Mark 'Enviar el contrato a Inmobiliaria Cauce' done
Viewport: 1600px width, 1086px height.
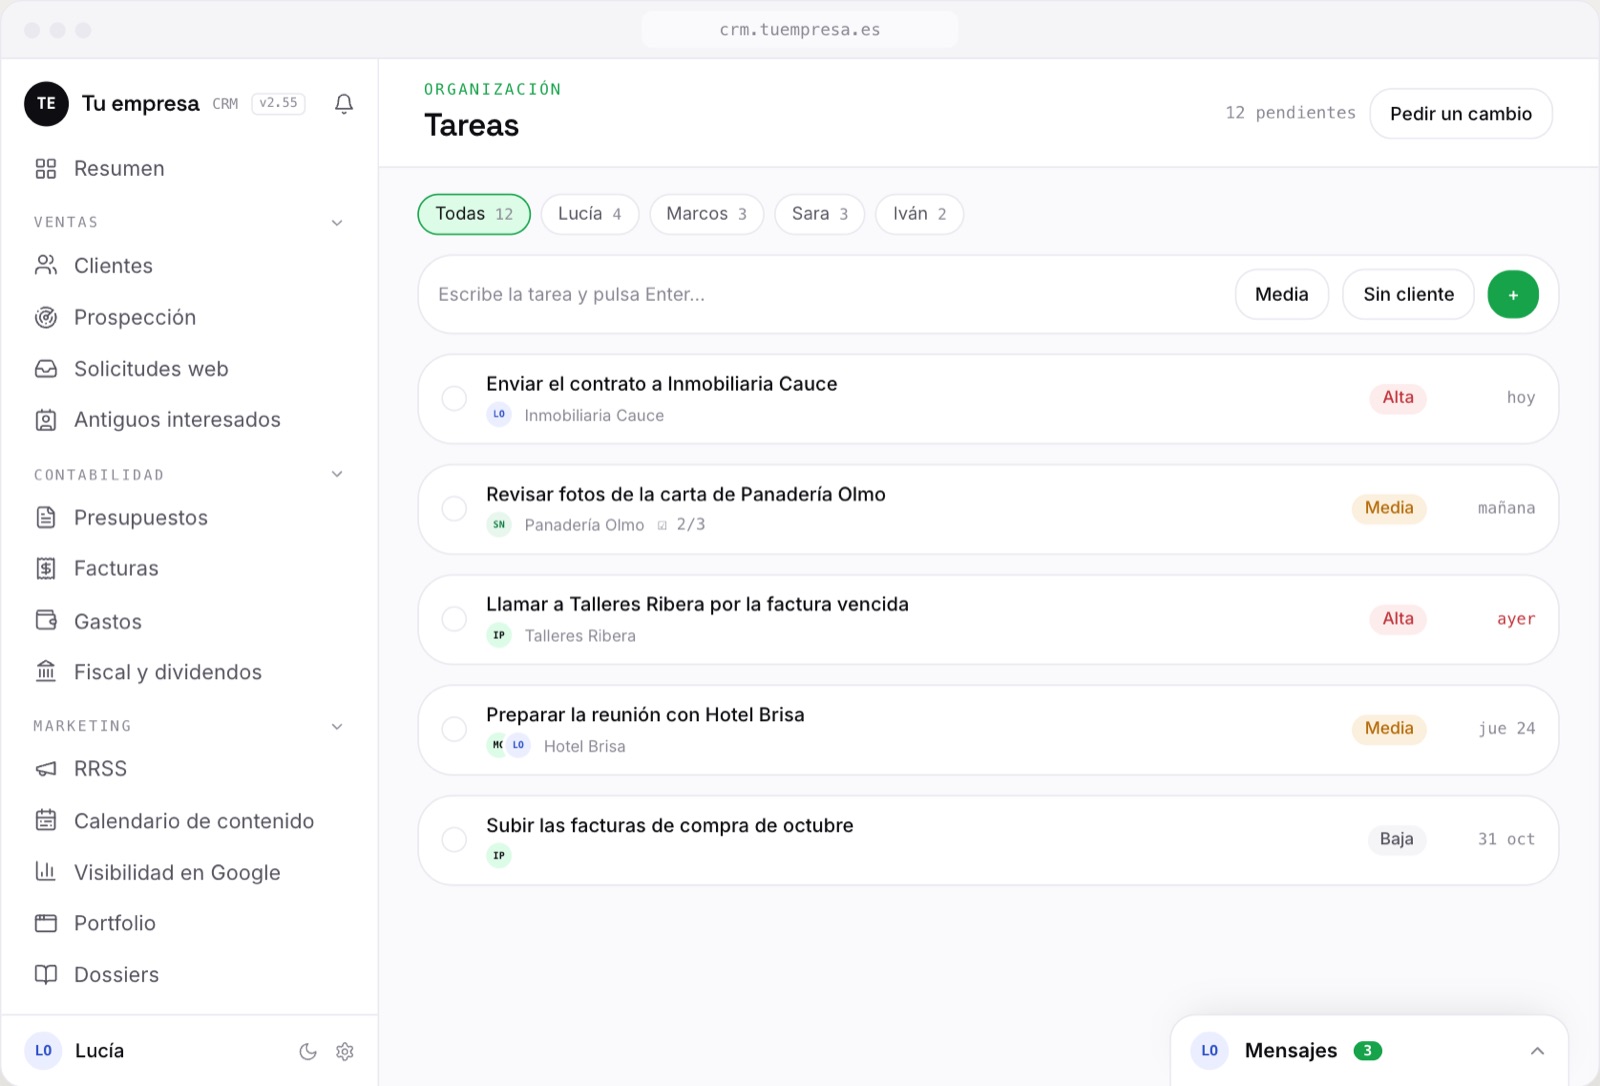coord(454,398)
